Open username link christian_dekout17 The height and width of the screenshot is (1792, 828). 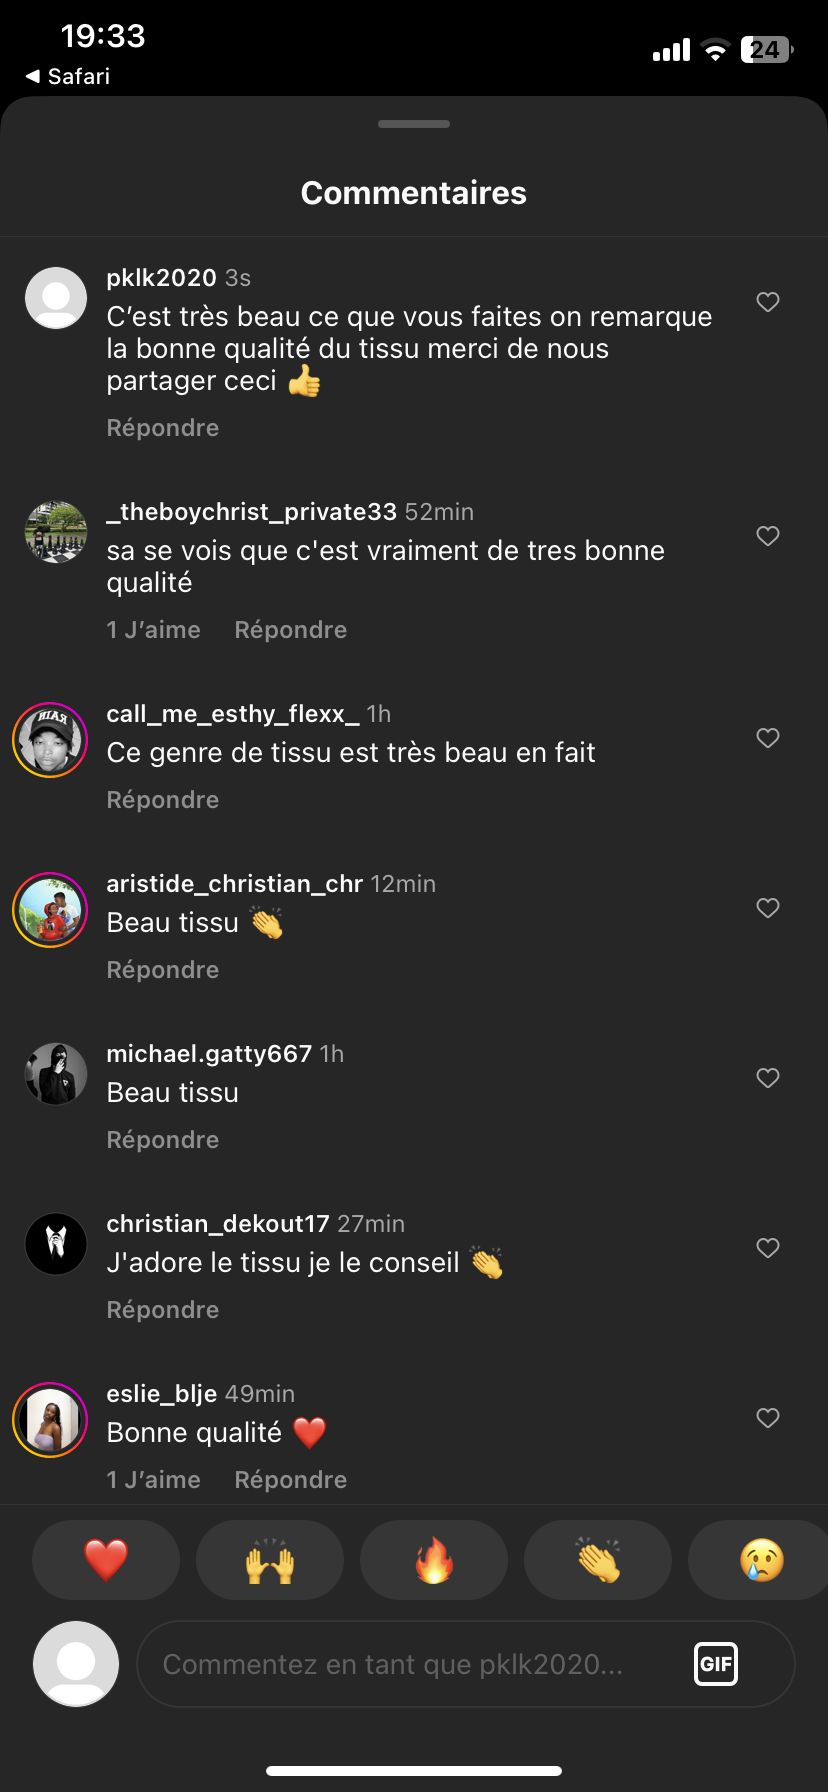(218, 1224)
